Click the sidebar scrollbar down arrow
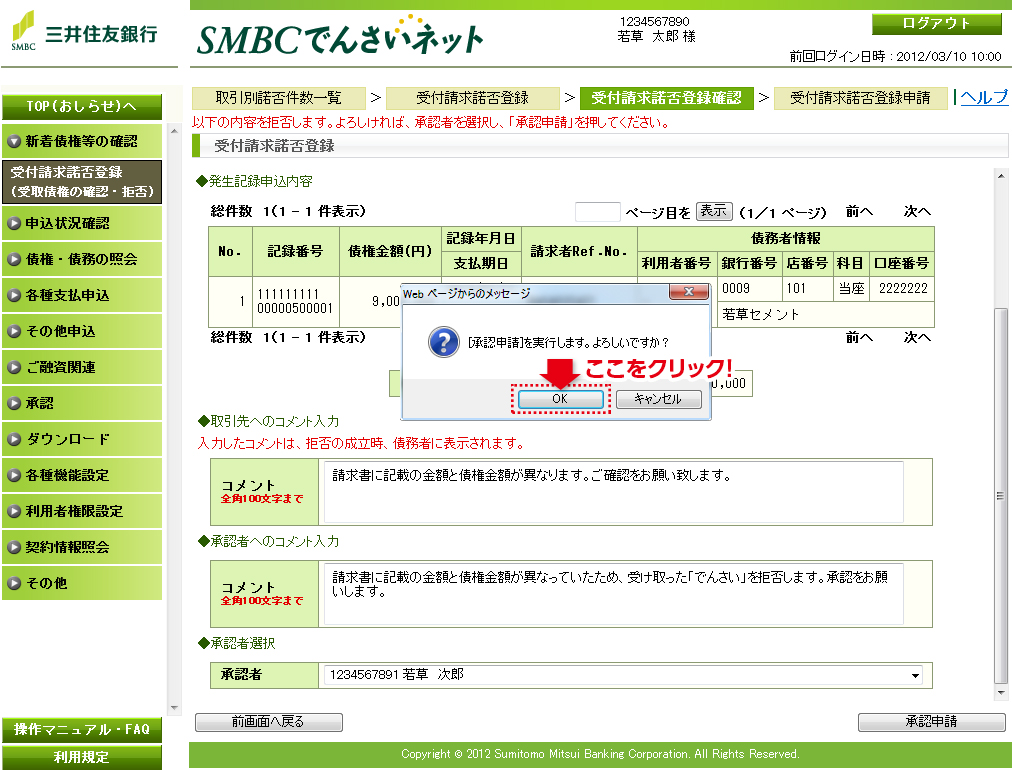Image resolution: width=1012 pixels, height=770 pixels. (174, 708)
